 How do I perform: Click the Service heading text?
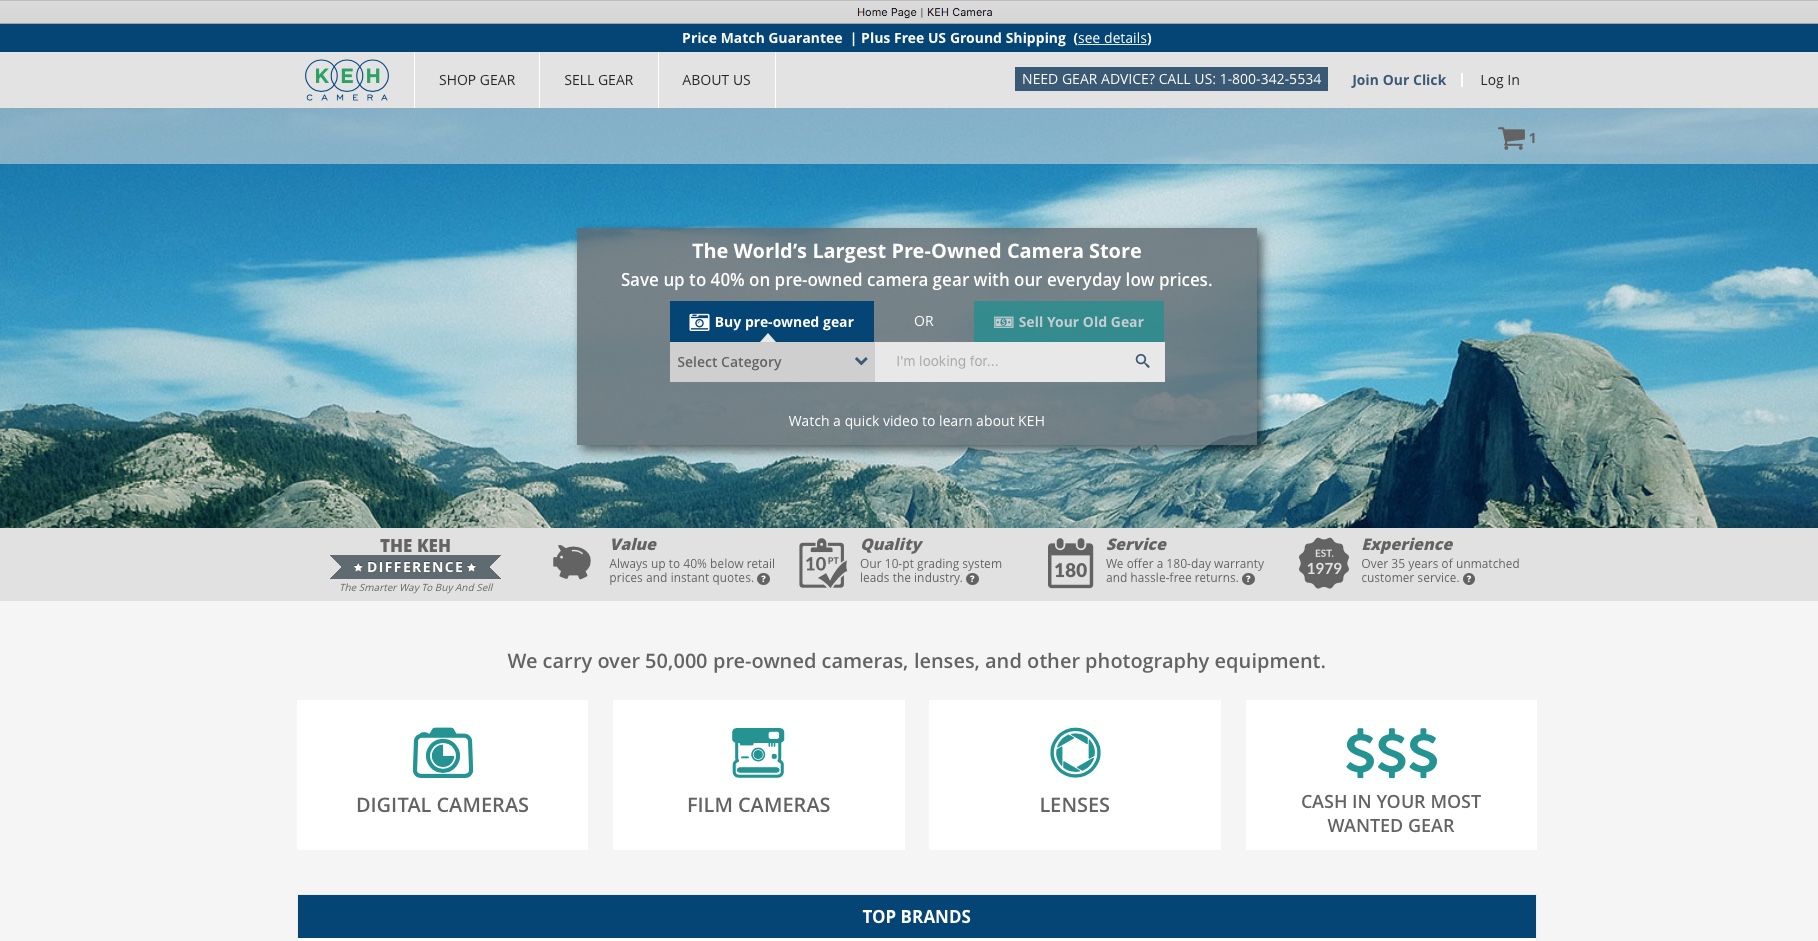click(1136, 544)
